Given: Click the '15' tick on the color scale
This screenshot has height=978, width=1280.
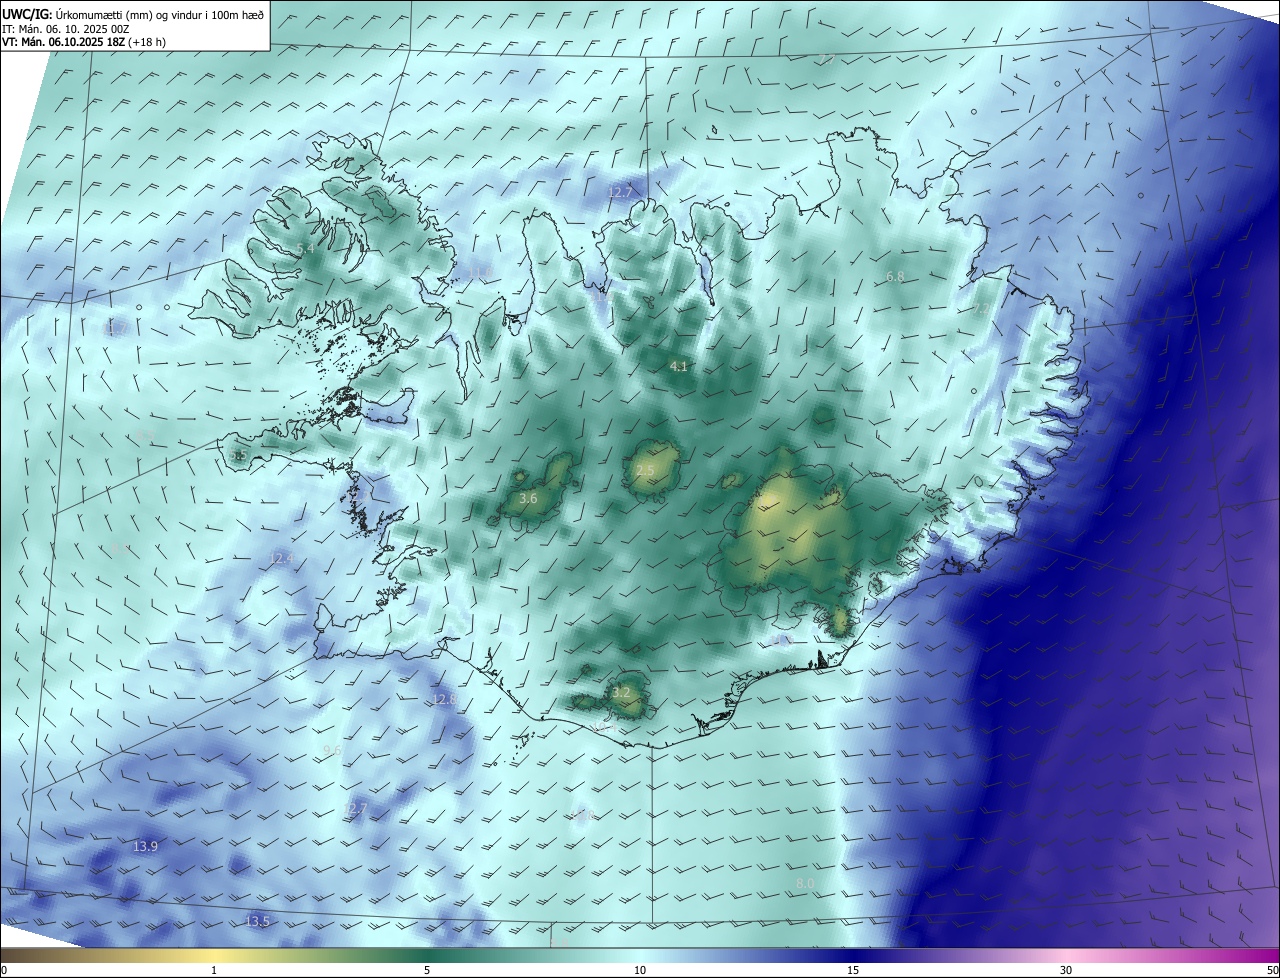Looking at the screenshot, I should (x=853, y=970).
